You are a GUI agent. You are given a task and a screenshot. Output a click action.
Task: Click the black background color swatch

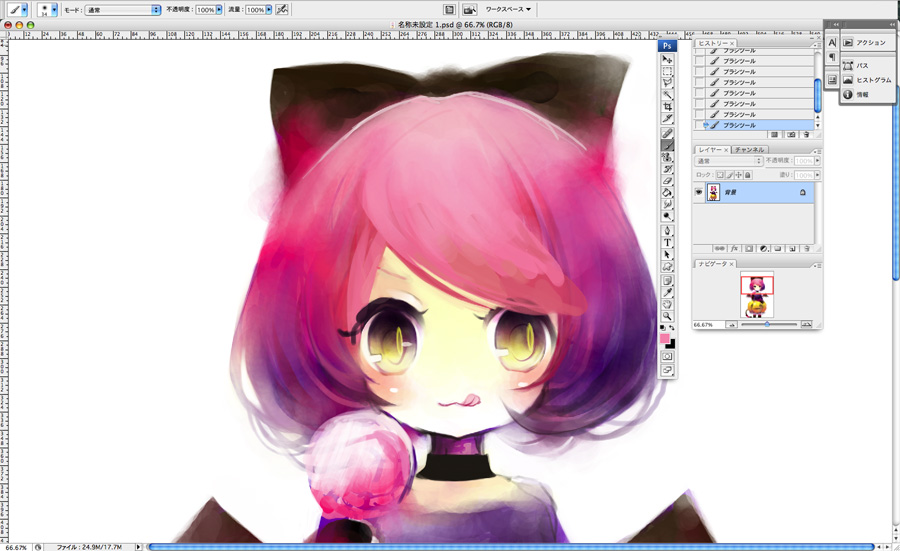pos(672,345)
